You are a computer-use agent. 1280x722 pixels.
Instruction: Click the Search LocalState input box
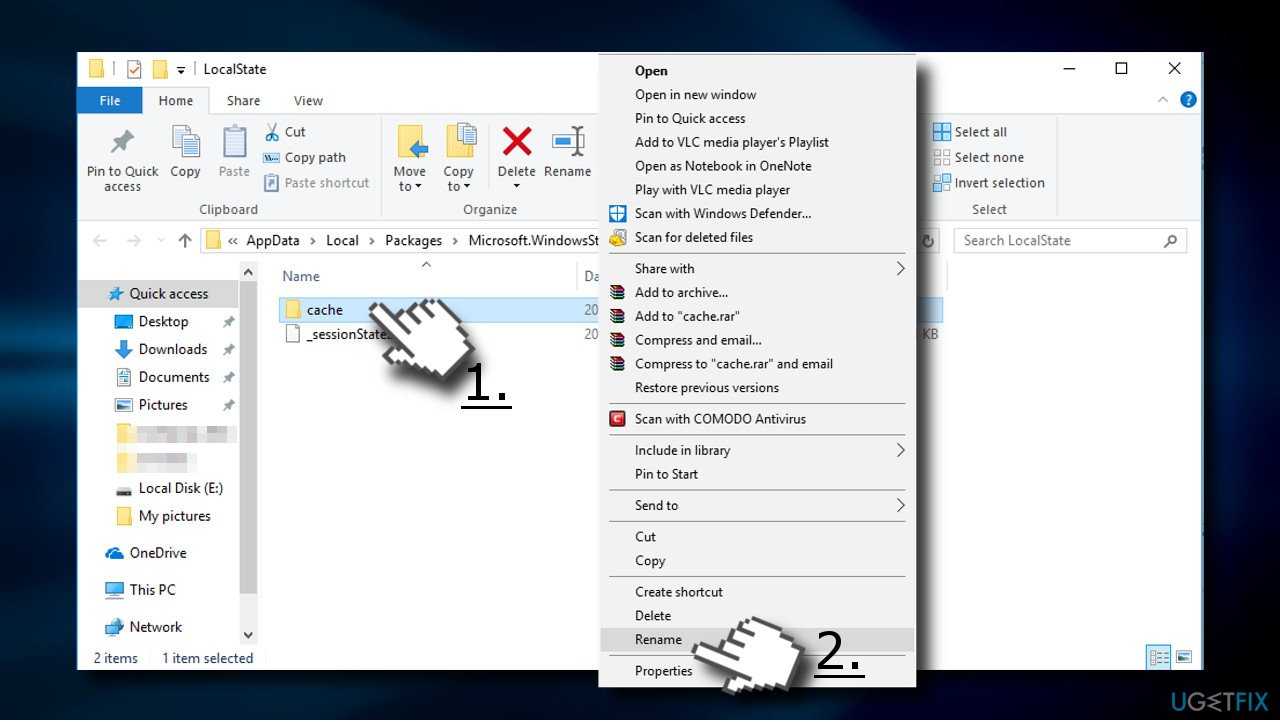click(x=1060, y=241)
